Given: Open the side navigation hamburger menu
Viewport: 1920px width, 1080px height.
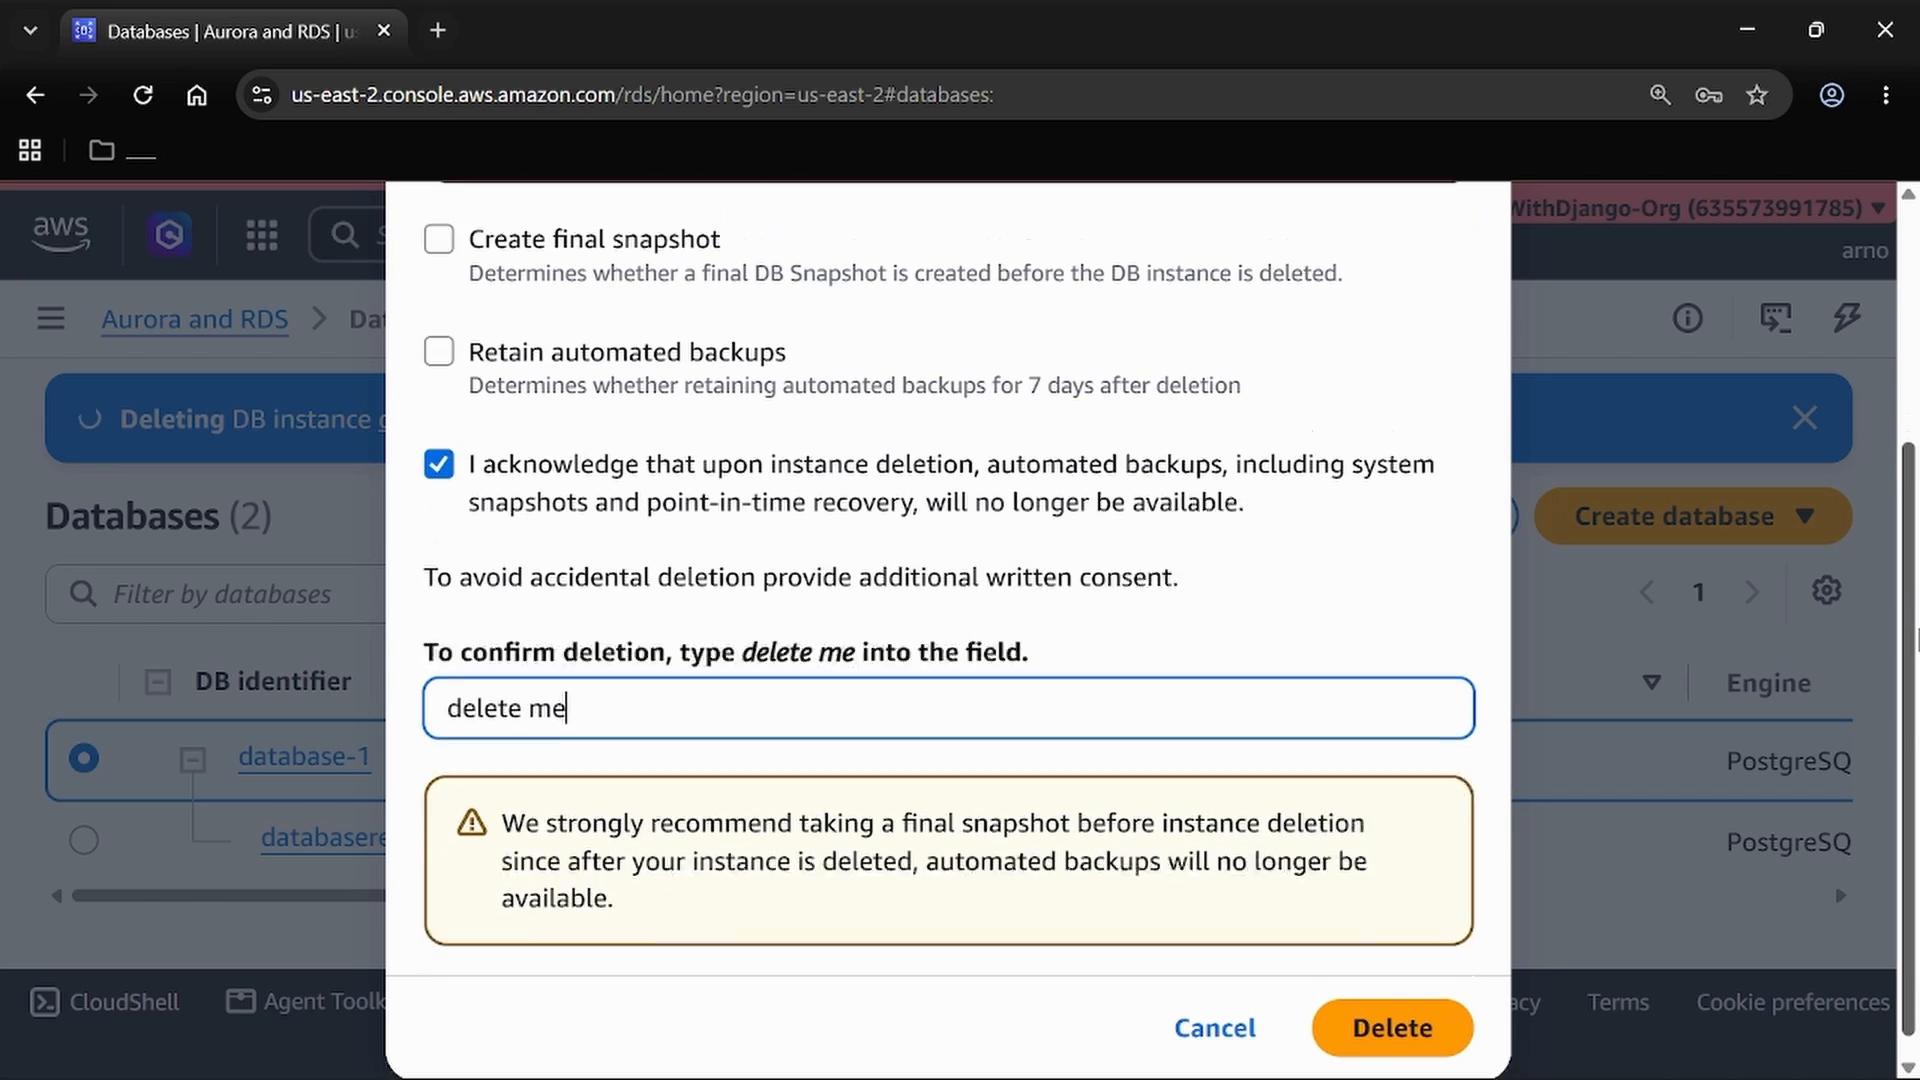Looking at the screenshot, I should pyautogui.click(x=51, y=319).
